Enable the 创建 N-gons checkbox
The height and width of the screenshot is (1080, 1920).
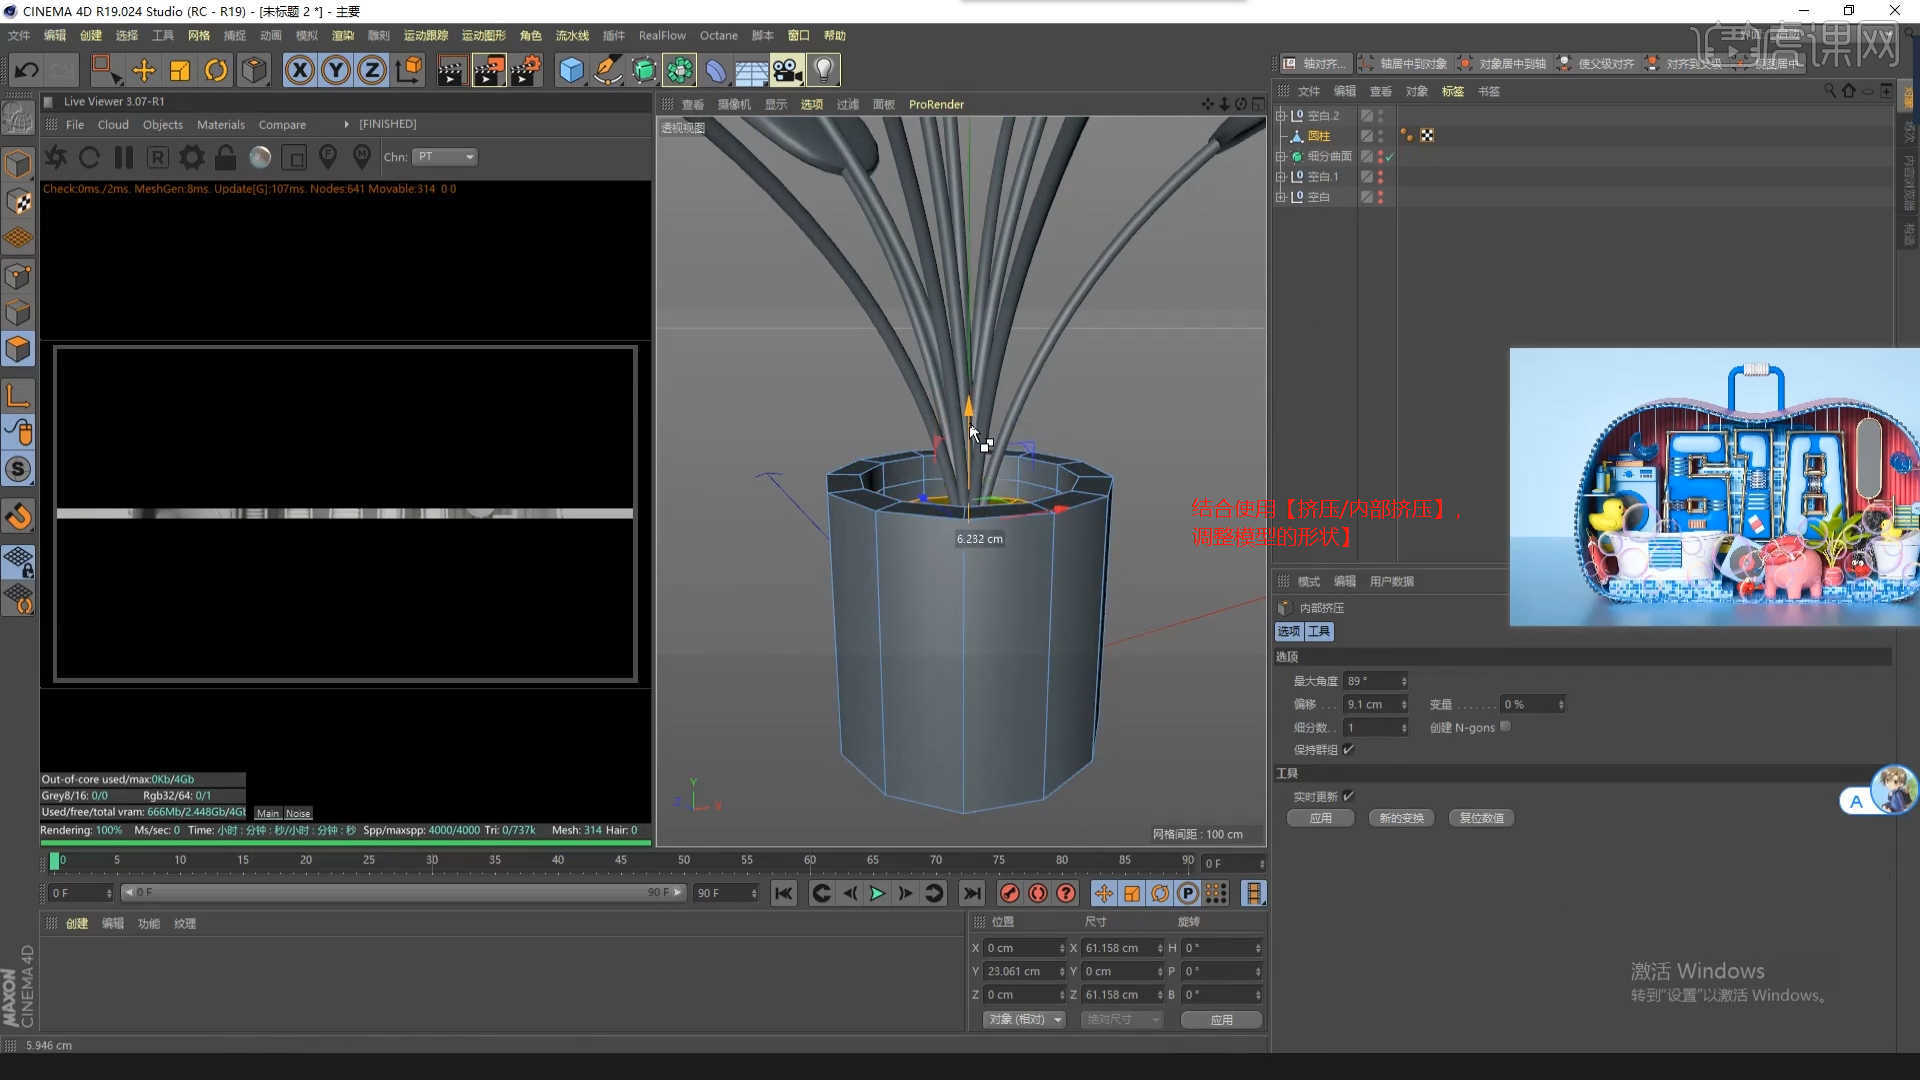(1505, 727)
